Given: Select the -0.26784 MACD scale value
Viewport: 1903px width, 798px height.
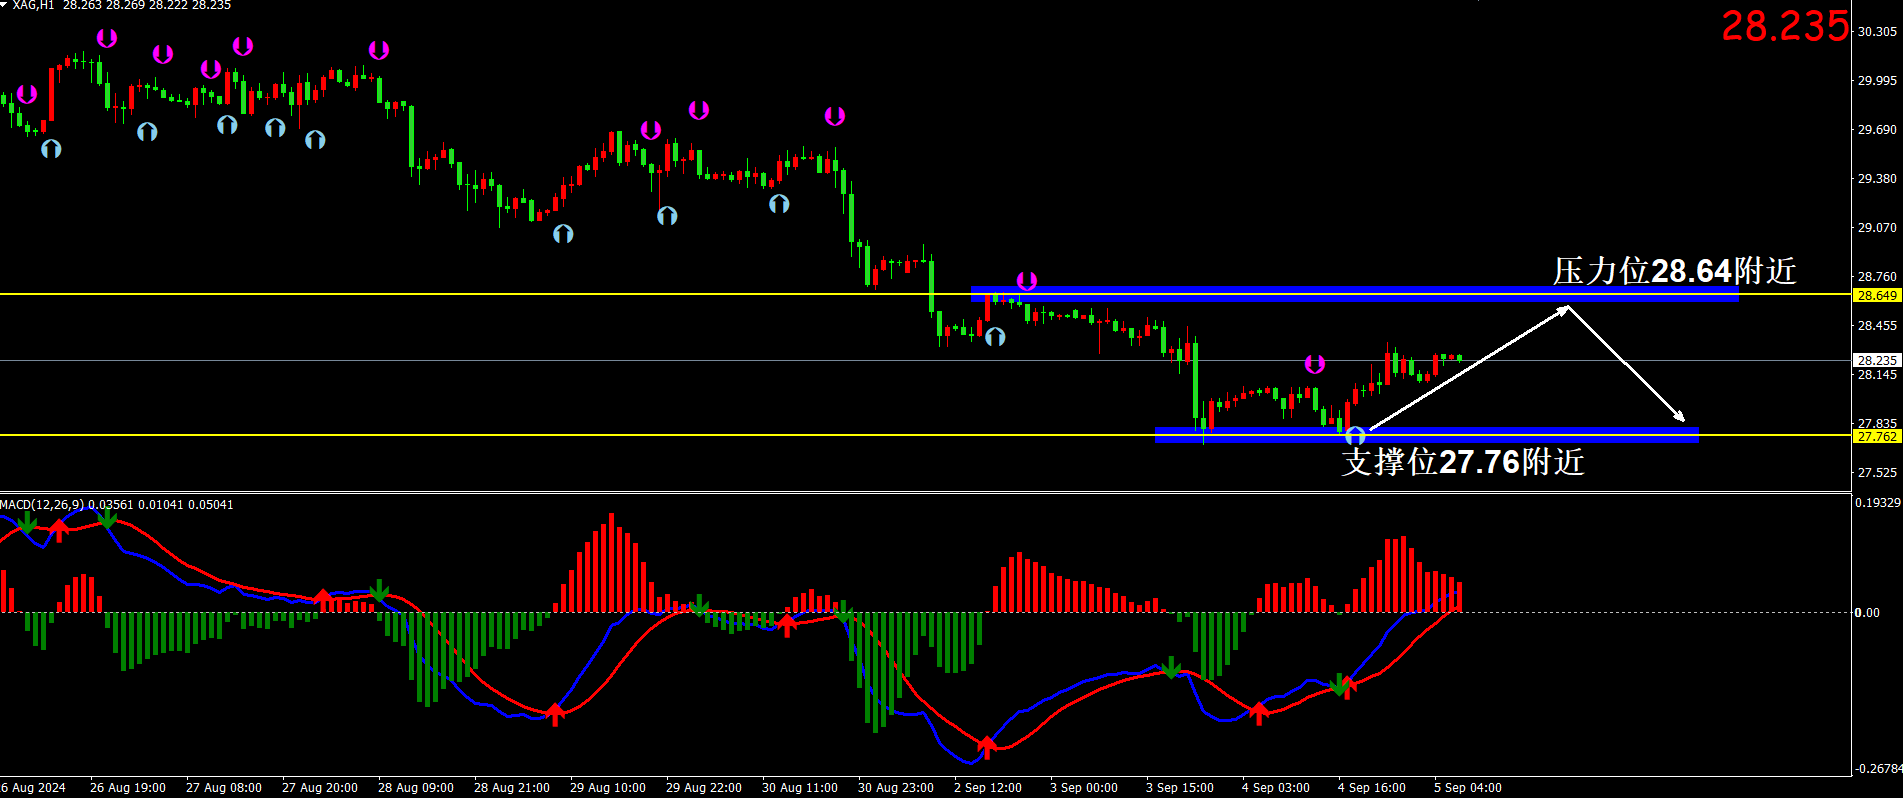Looking at the screenshot, I should click(1878, 769).
